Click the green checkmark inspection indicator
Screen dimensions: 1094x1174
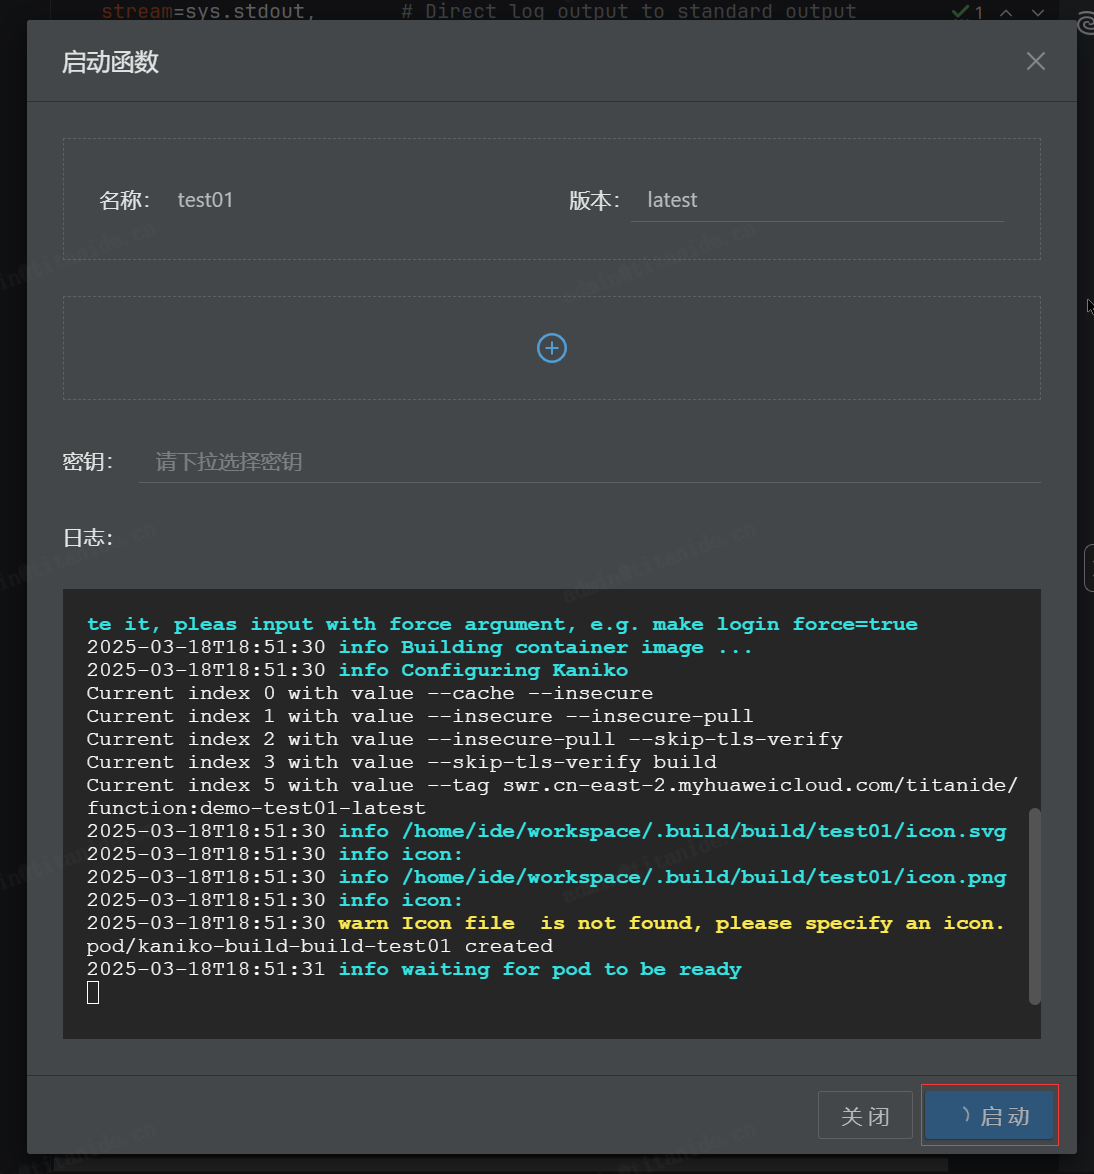point(961,12)
